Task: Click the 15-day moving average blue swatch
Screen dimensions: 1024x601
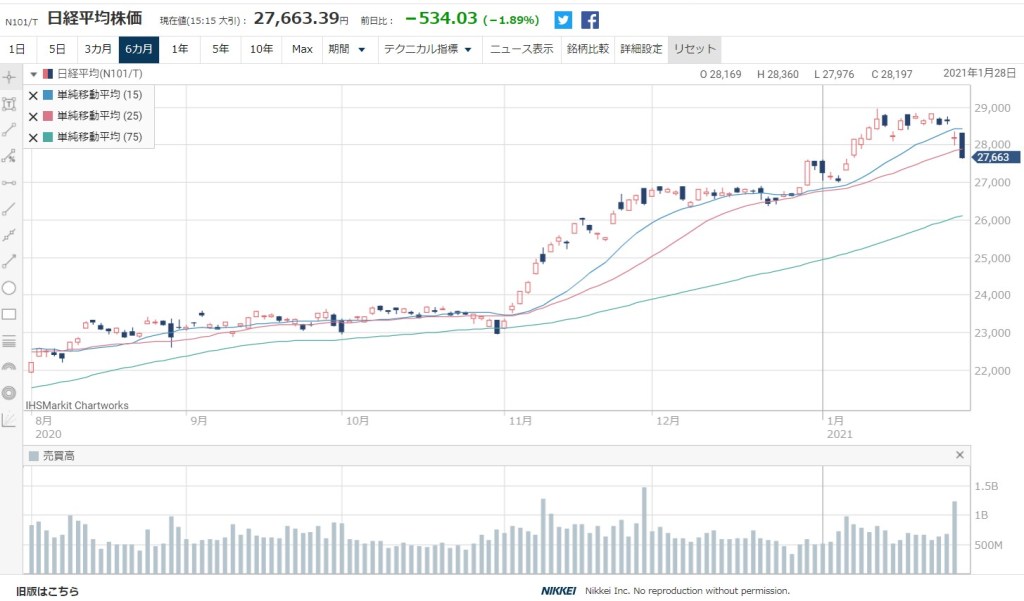Action: (48, 95)
